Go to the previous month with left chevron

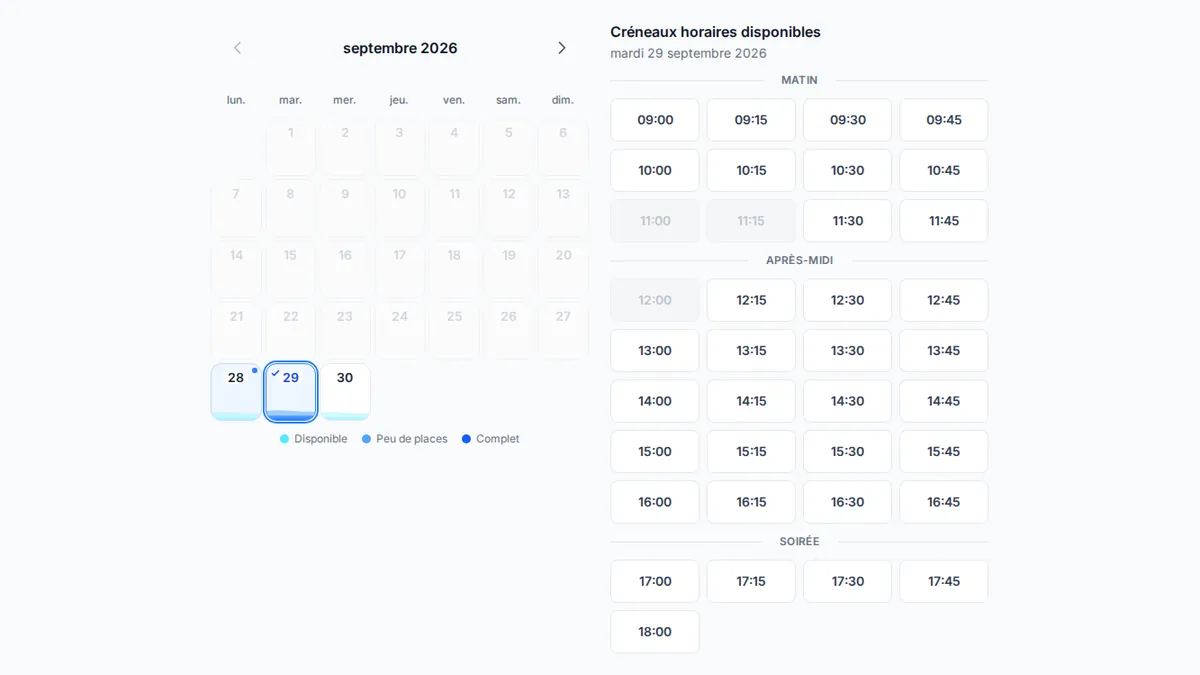237,48
